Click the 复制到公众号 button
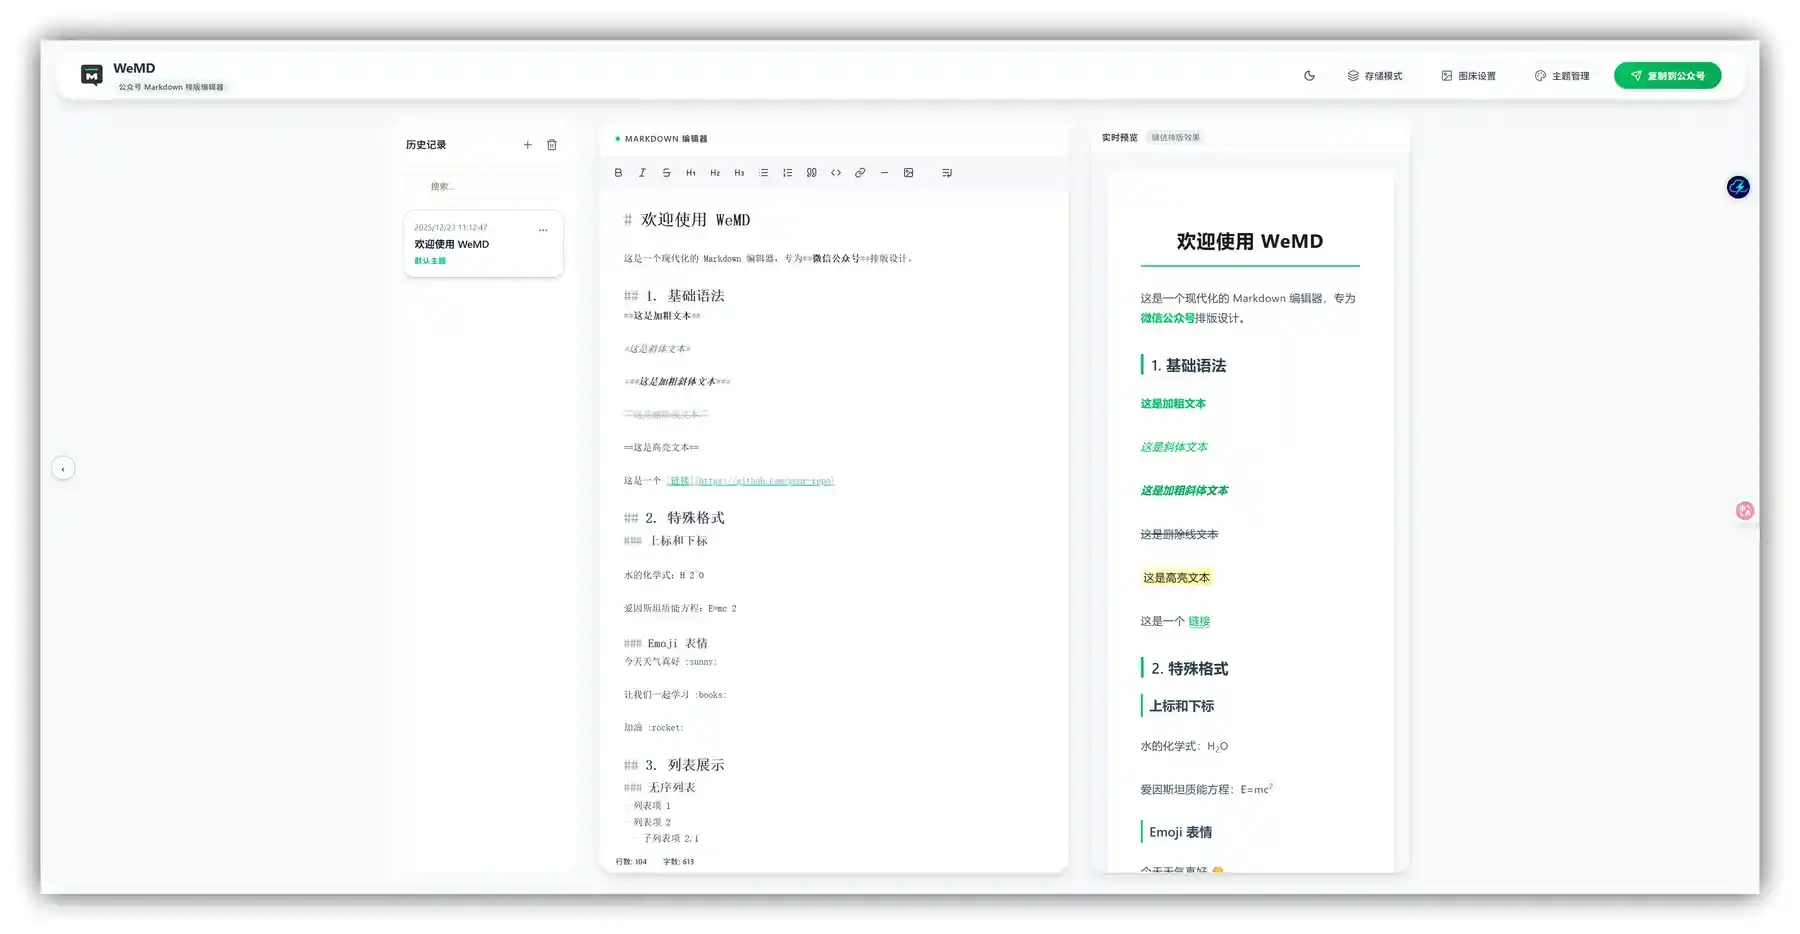This screenshot has height=934, width=1800. pos(1667,75)
